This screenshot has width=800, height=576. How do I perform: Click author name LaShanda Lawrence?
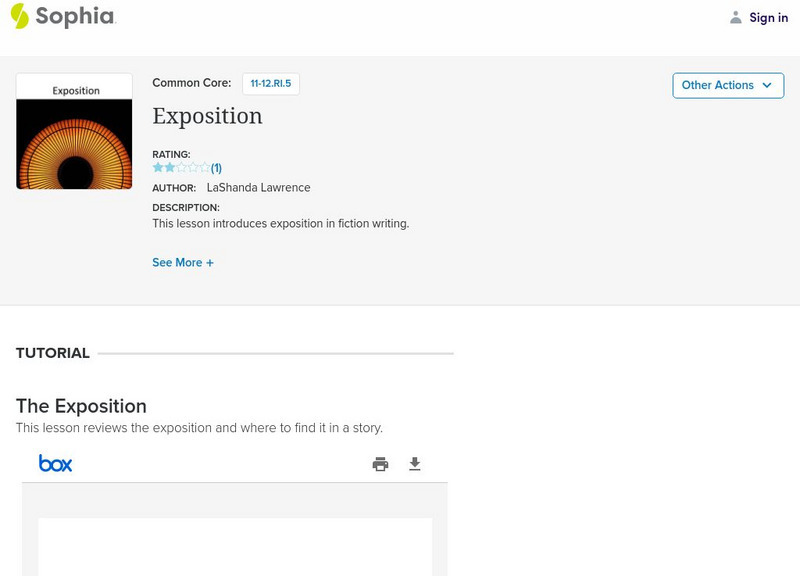pos(258,188)
